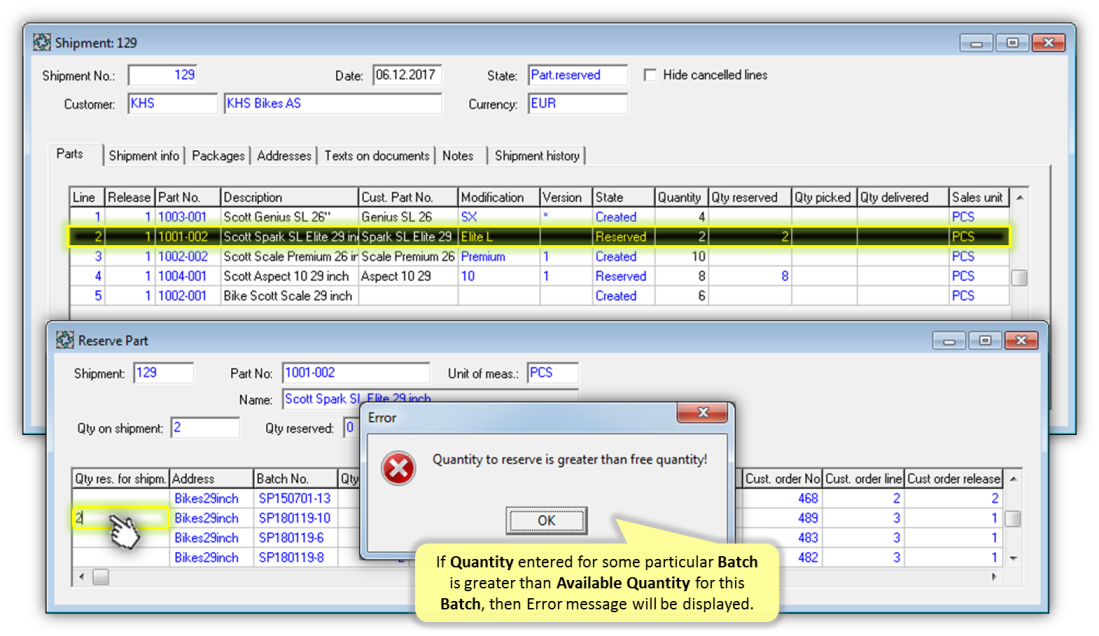1099x636 pixels.
Task: Open the Addresses tab
Action: coord(284,156)
